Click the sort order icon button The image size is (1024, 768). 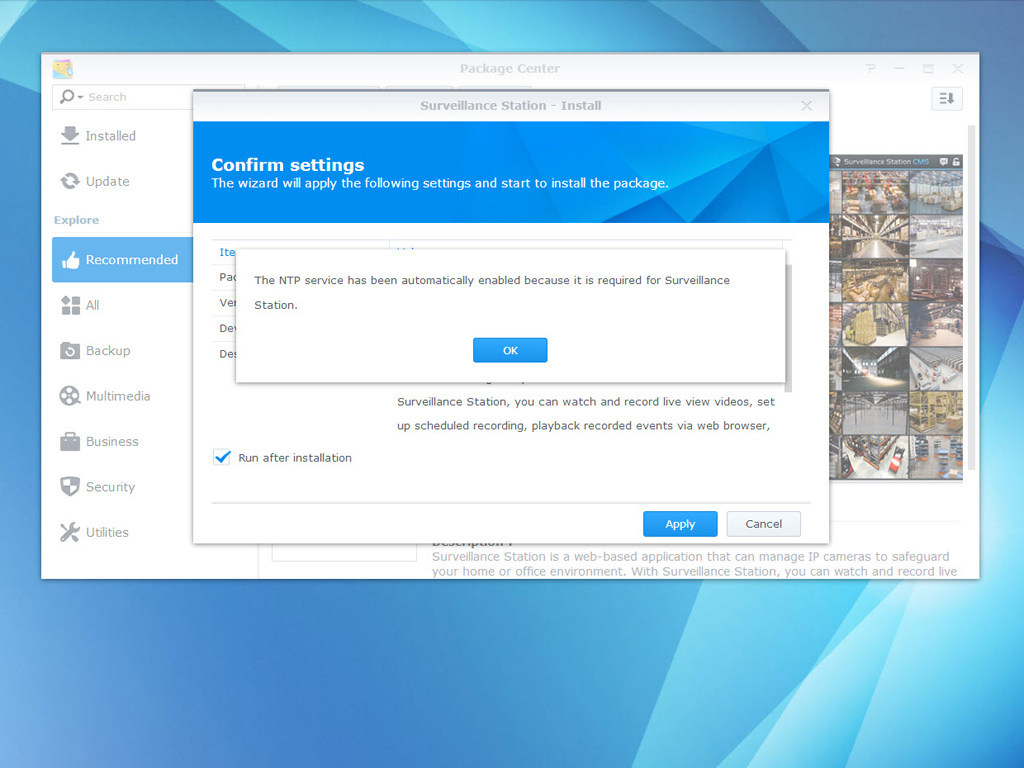(x=946, y=99)
